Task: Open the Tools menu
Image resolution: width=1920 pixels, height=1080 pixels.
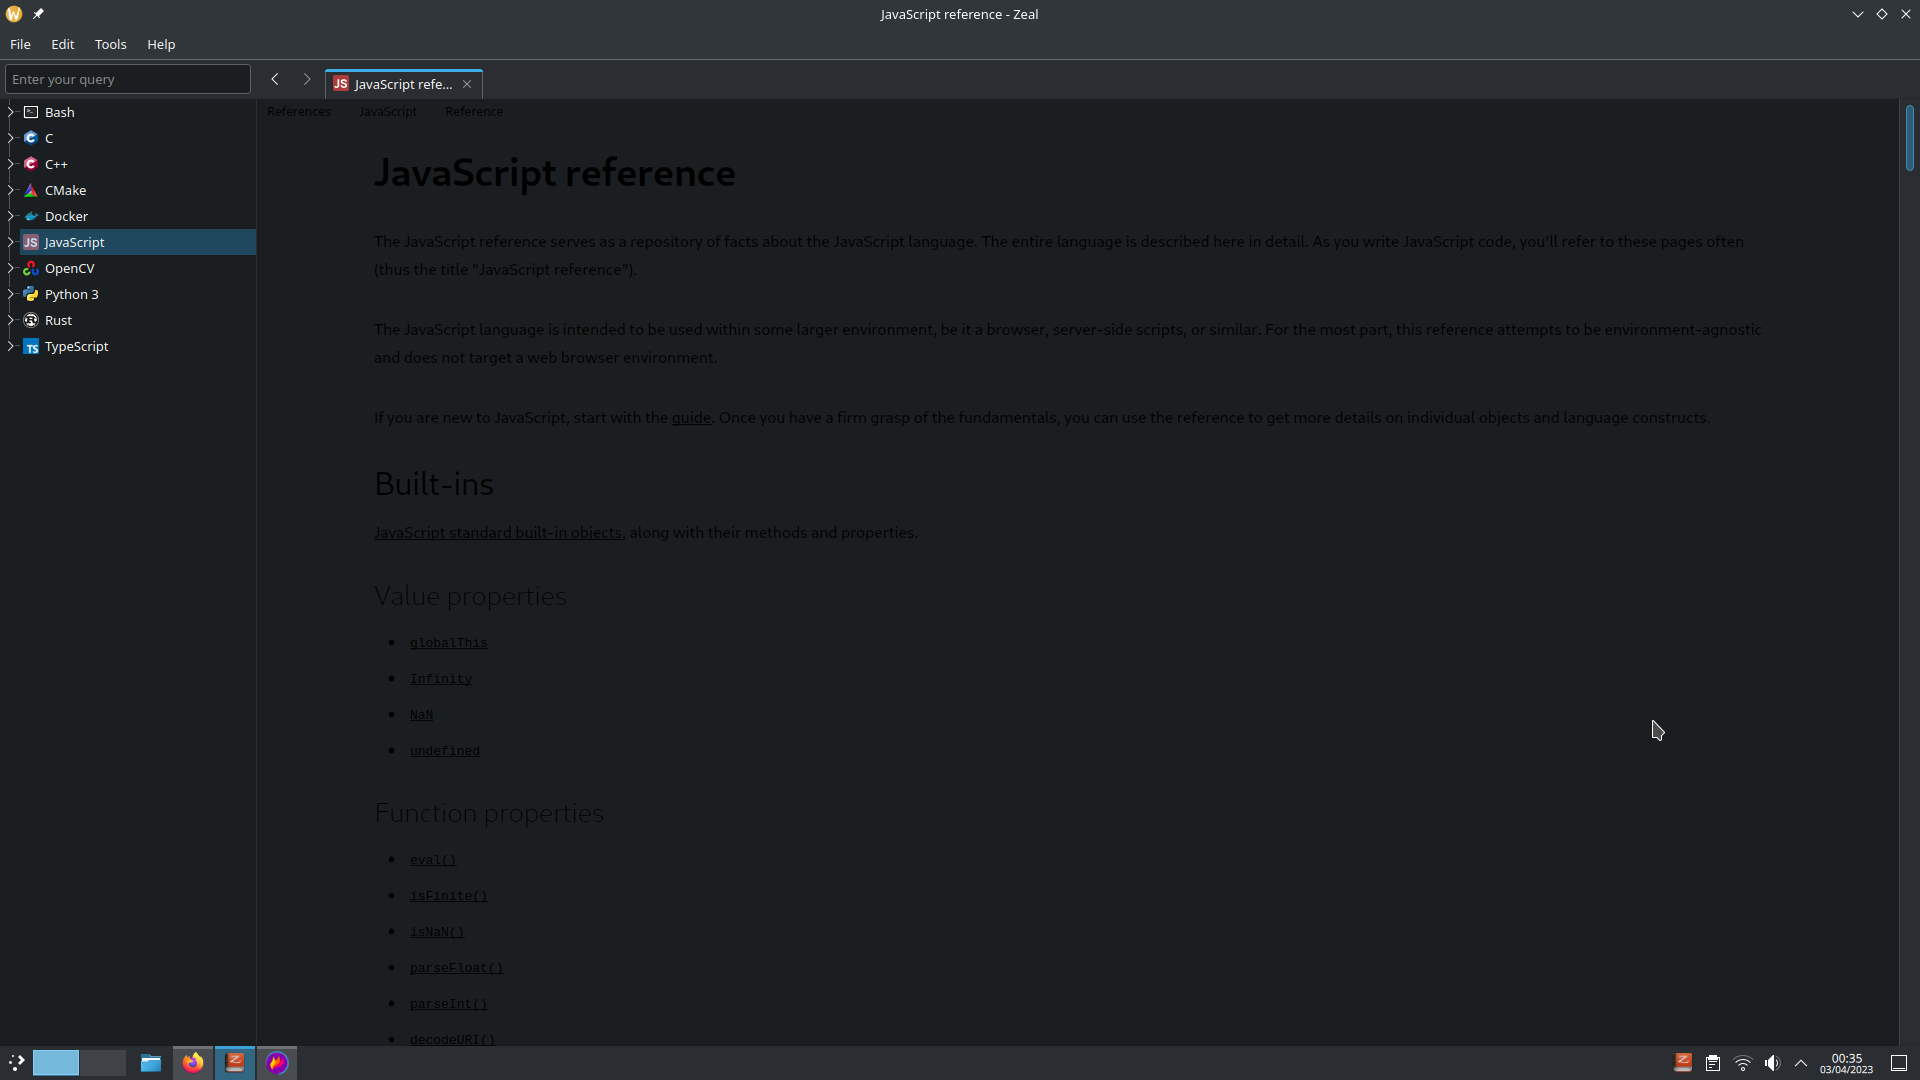Action: [x=110, y=44]
